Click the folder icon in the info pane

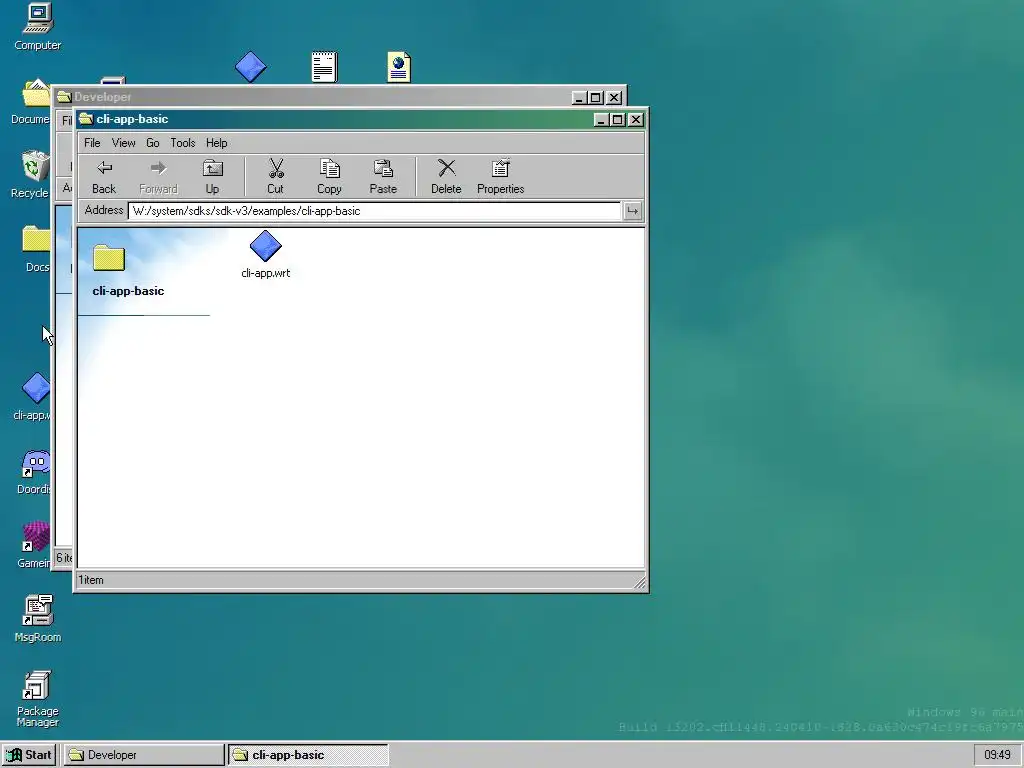click(108, 257)
